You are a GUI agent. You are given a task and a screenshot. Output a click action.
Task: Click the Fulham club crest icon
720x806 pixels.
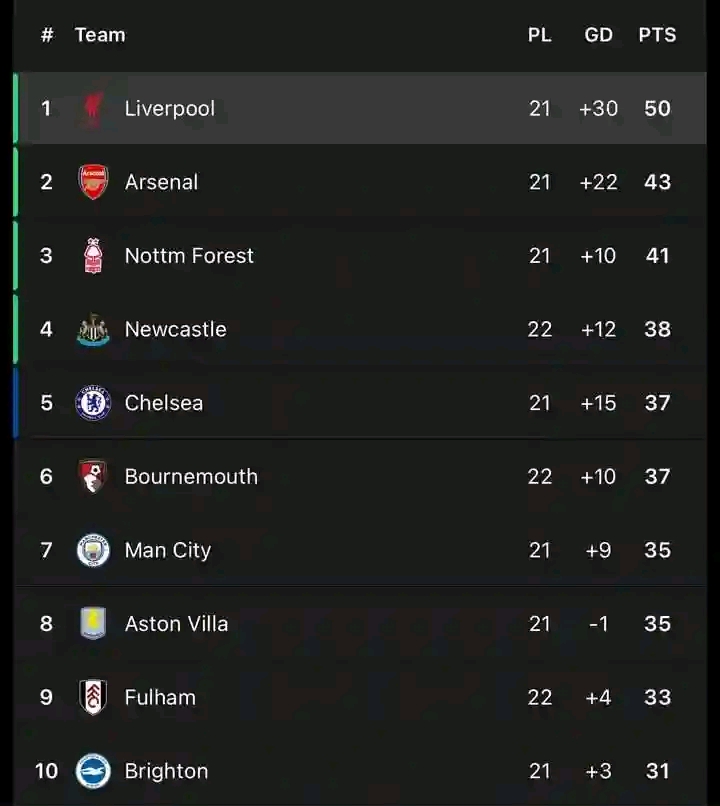click(93, 697)
